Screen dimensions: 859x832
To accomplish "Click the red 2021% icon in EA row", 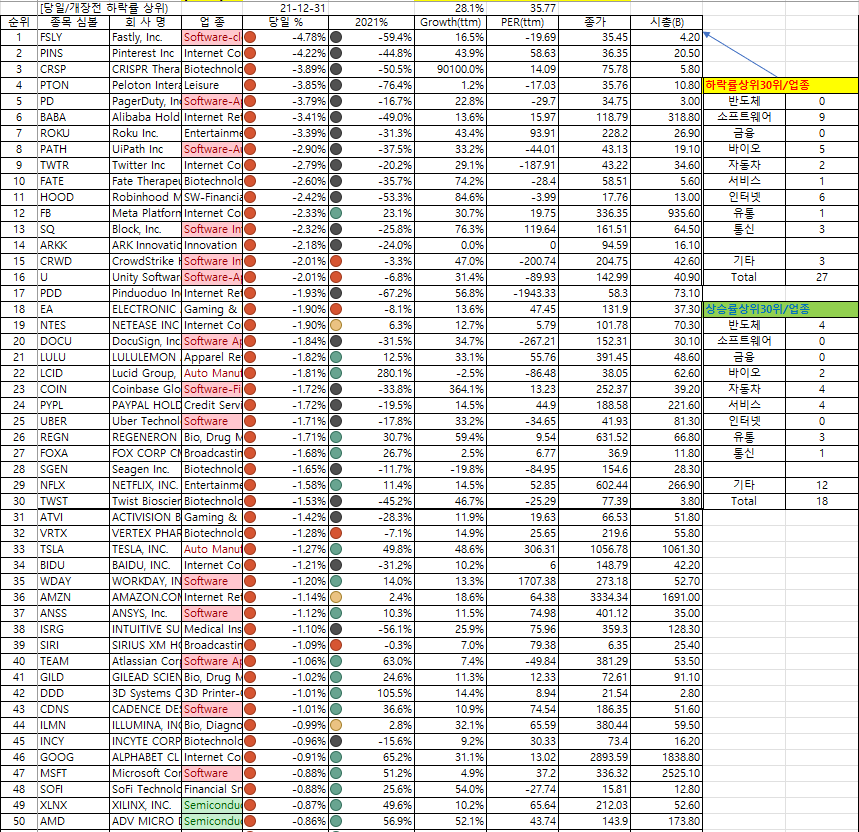I will click(336, 309).
